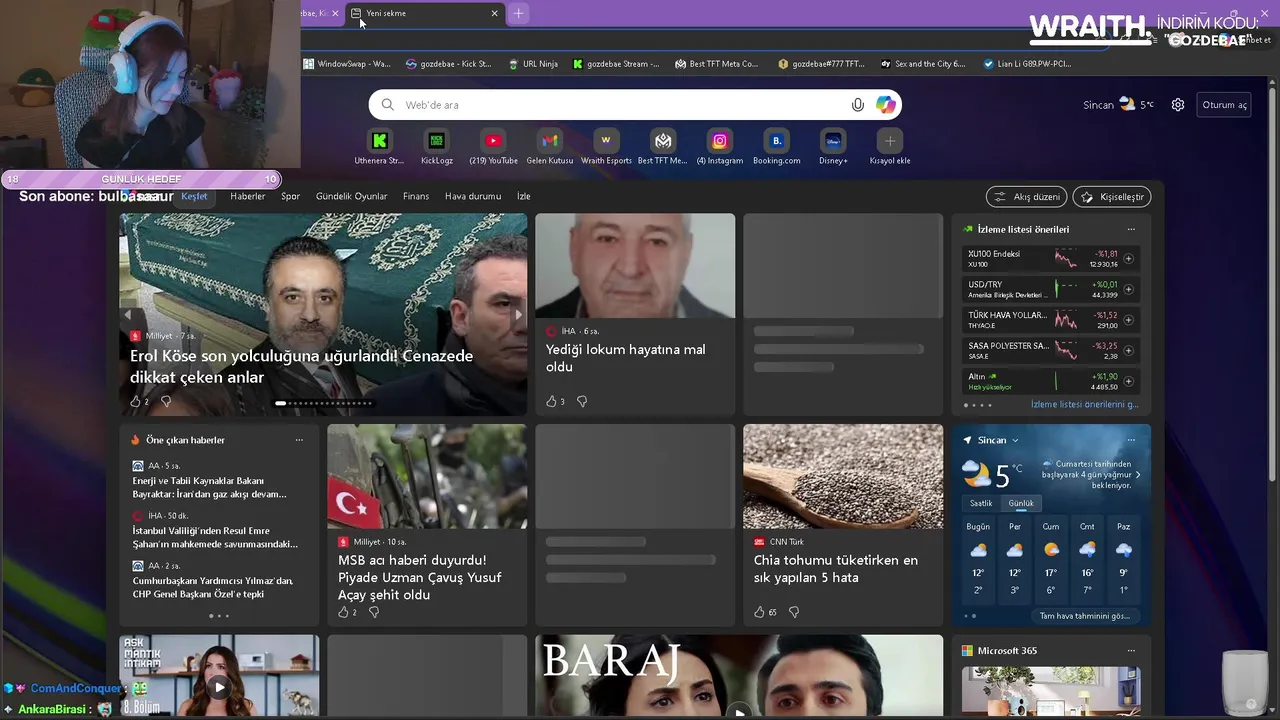The width and height of the screenshot is (1280, 720).
Task: Open the Gelen Kutusu Gmail shortcut
Action: point(550,147)
